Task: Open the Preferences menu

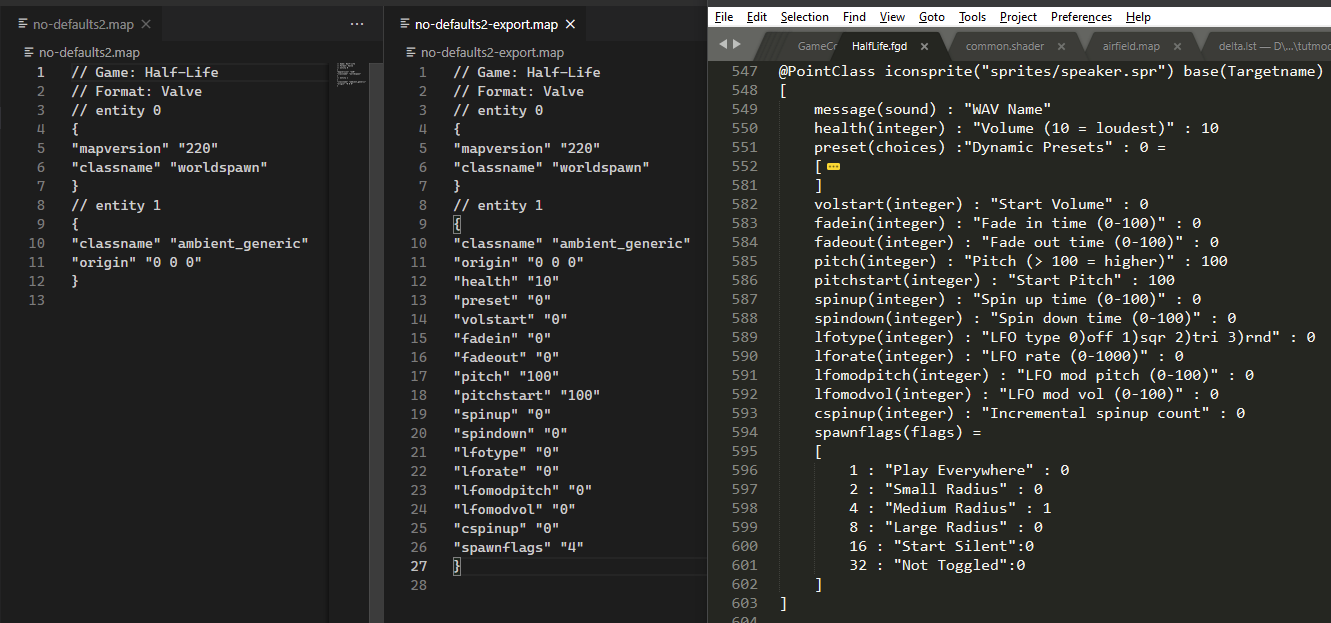Action: pos(1081,17)
